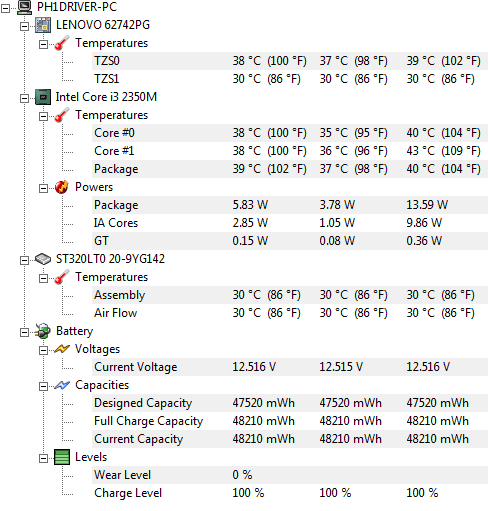This screenshot has width=488, height=511.
Task: Click the motherboard icon beside LENOVO 62742PG
Action: tap(43, 25)
